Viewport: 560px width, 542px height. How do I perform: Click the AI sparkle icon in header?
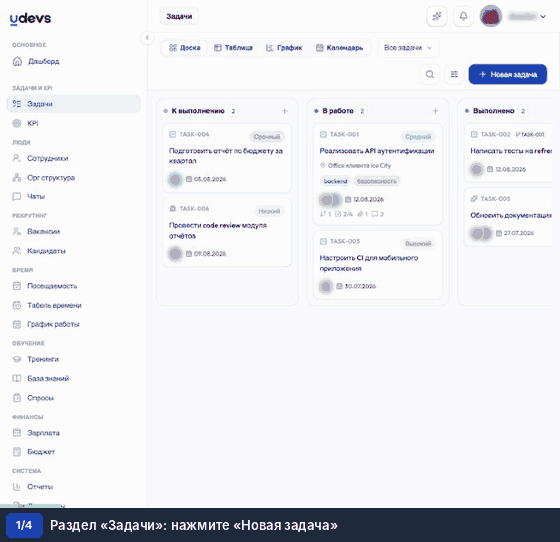tap(437, 16)
